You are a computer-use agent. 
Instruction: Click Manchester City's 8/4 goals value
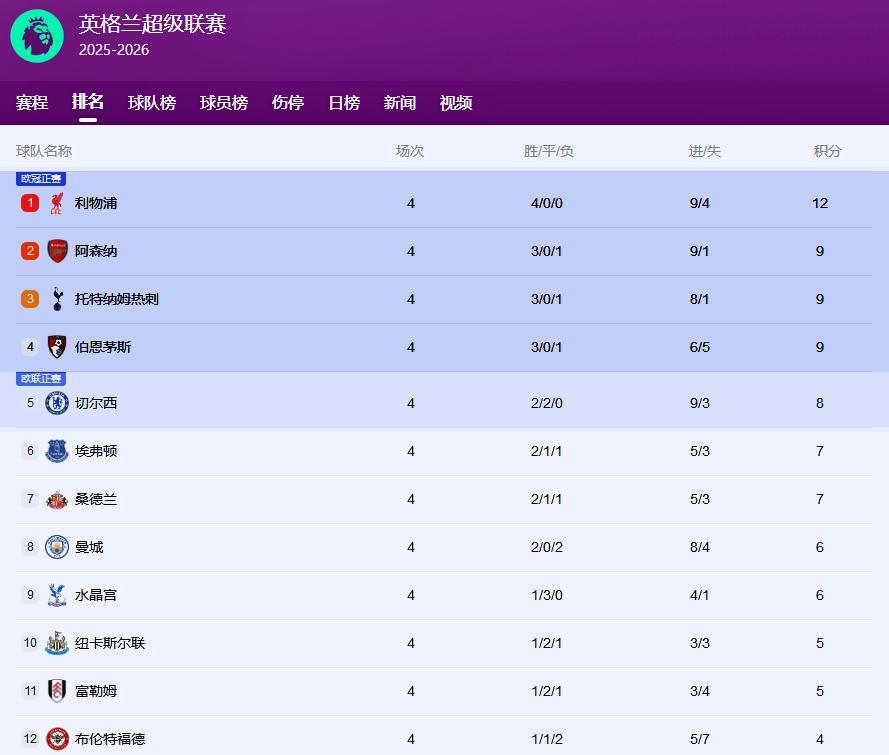point(700,547)
